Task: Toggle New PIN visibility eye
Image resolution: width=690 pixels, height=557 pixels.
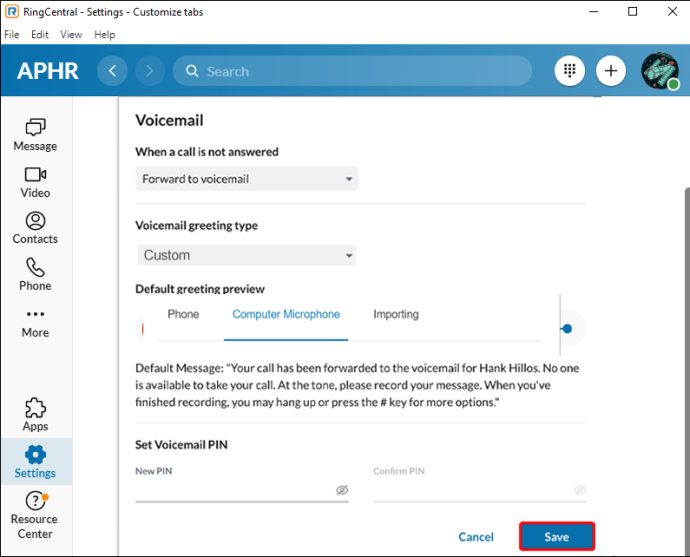Action: pyautogui.click(x=342, y=490)
